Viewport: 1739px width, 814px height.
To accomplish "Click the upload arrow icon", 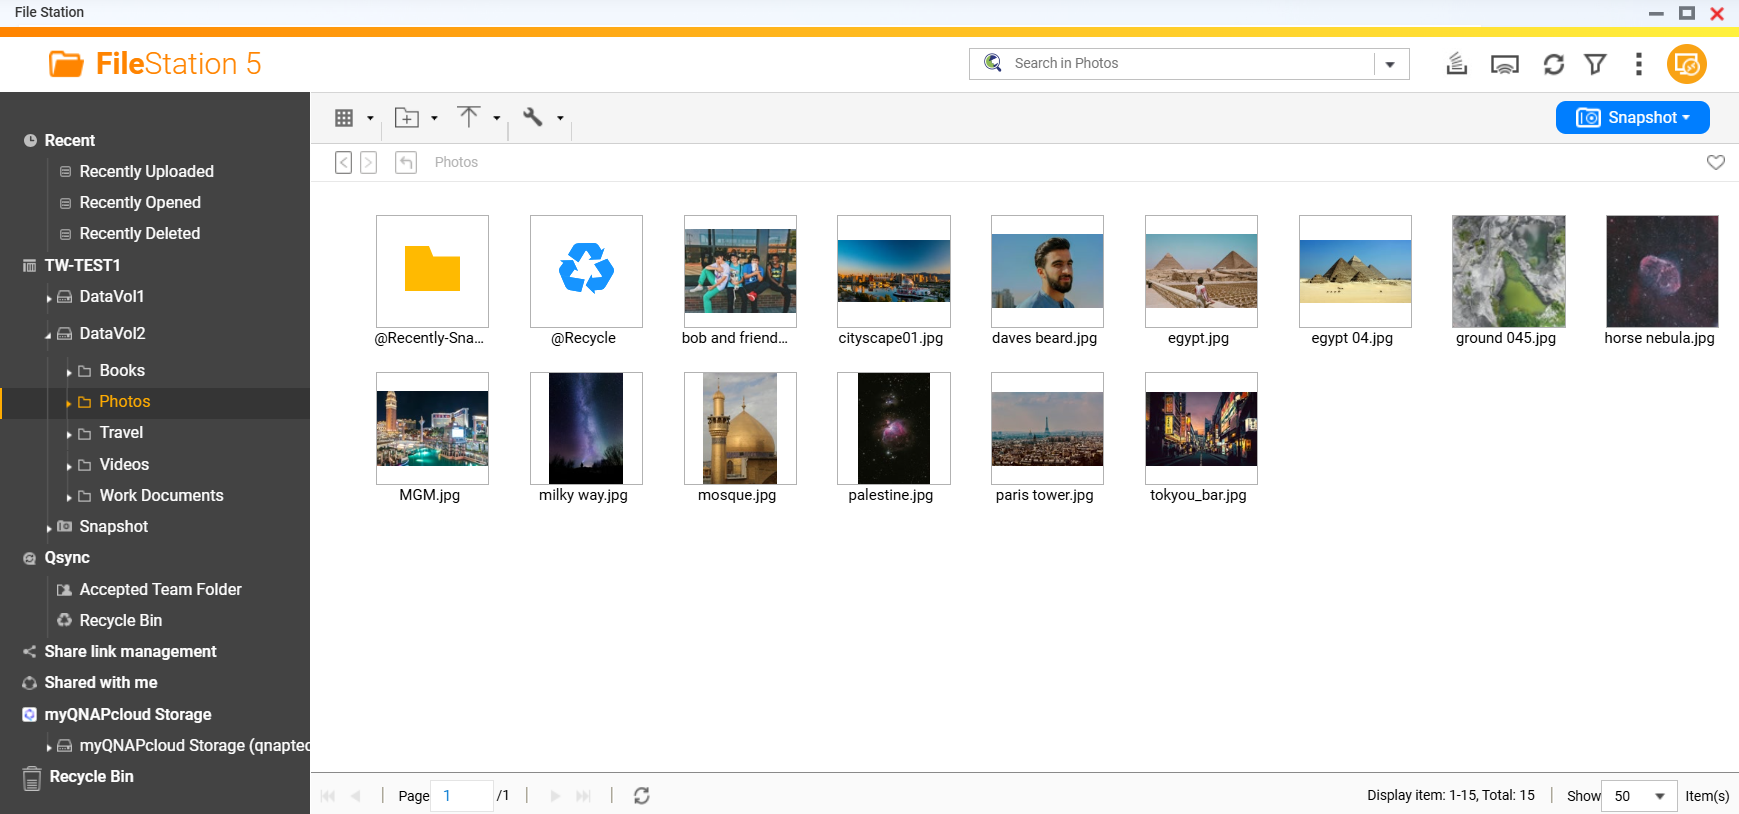I will 468,117.
